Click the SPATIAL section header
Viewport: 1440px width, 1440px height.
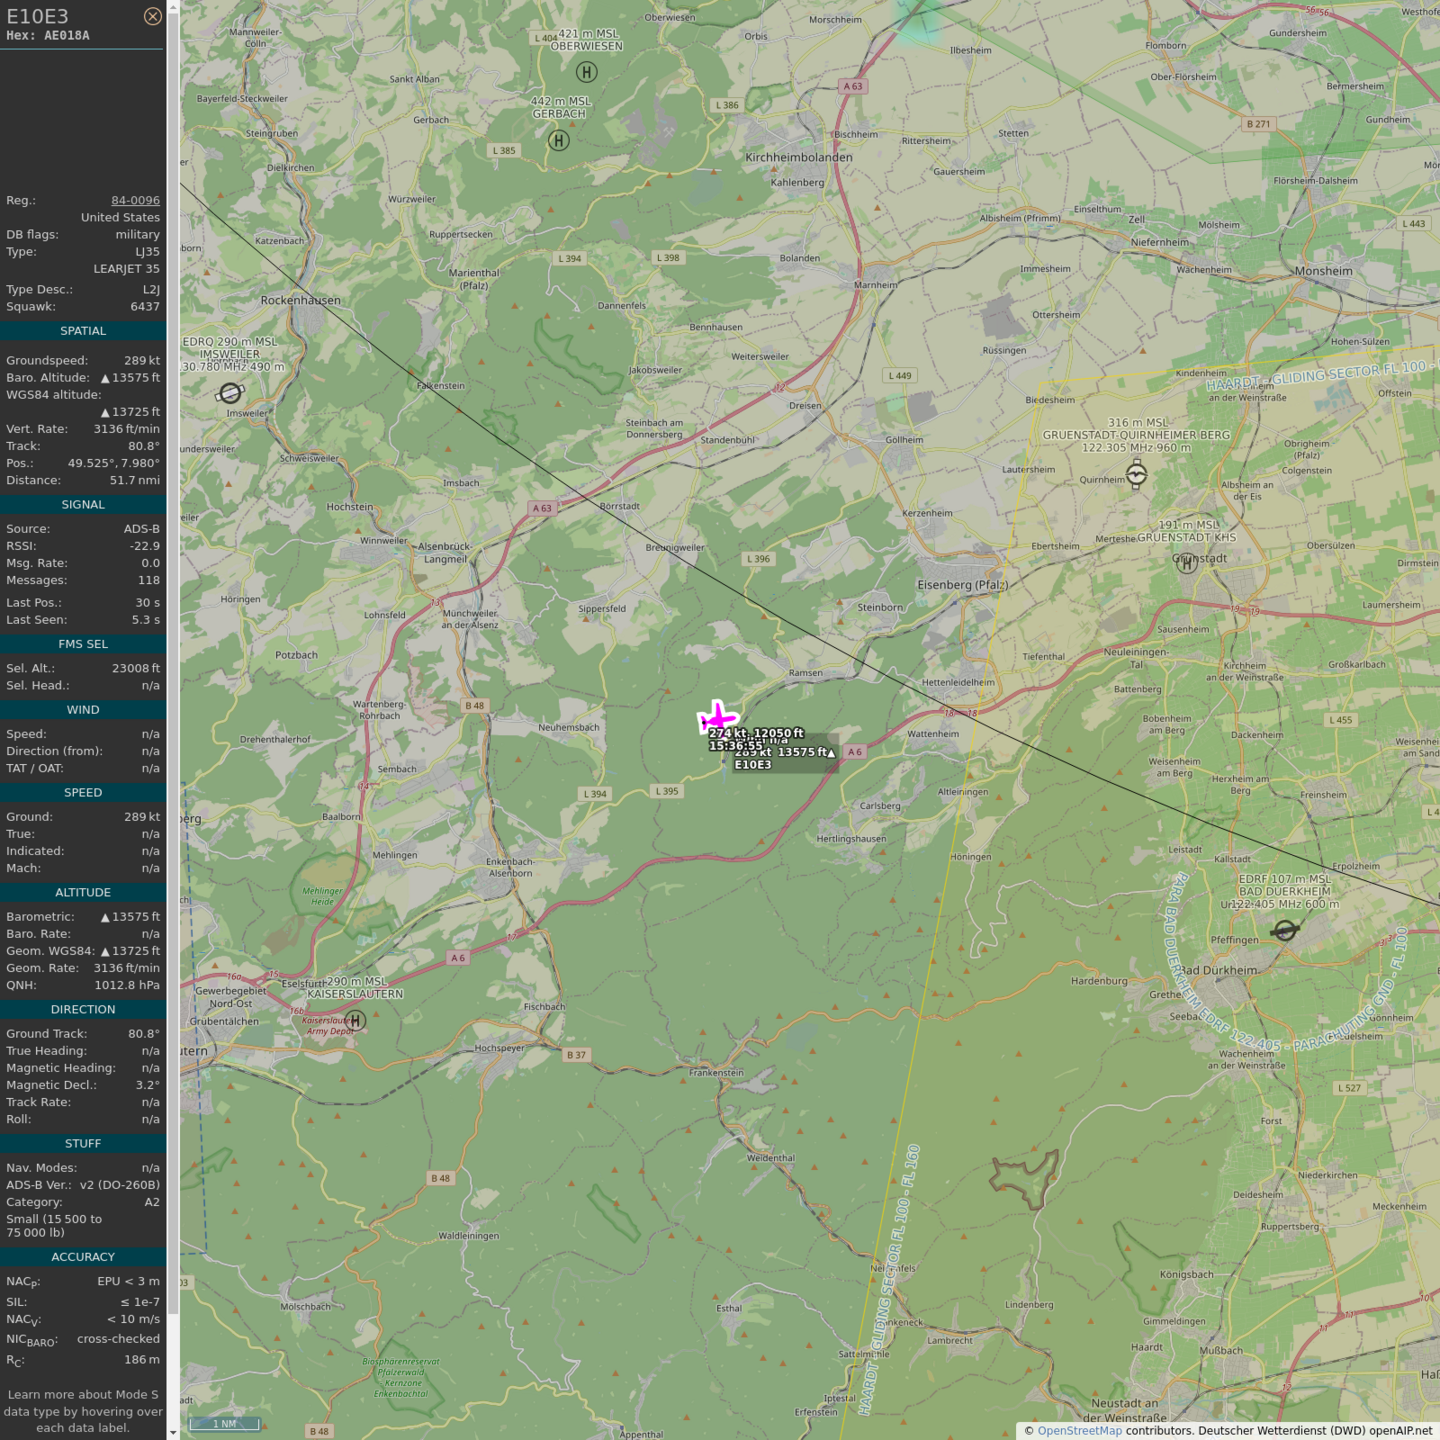(83, 331)
